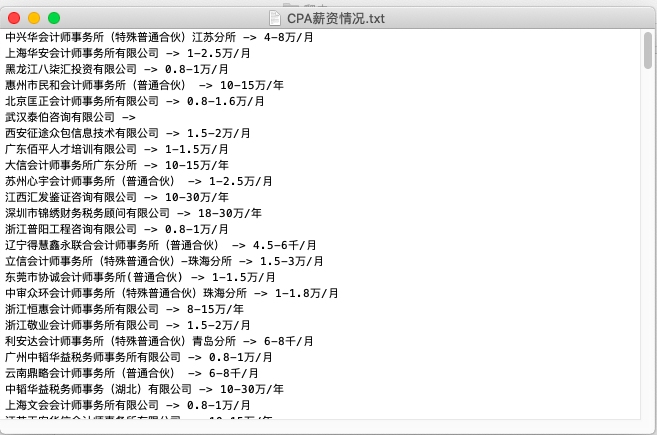
Task: Click the line 辽宁得慧鑫永联合会计师事务所
Action: [161, 245]
